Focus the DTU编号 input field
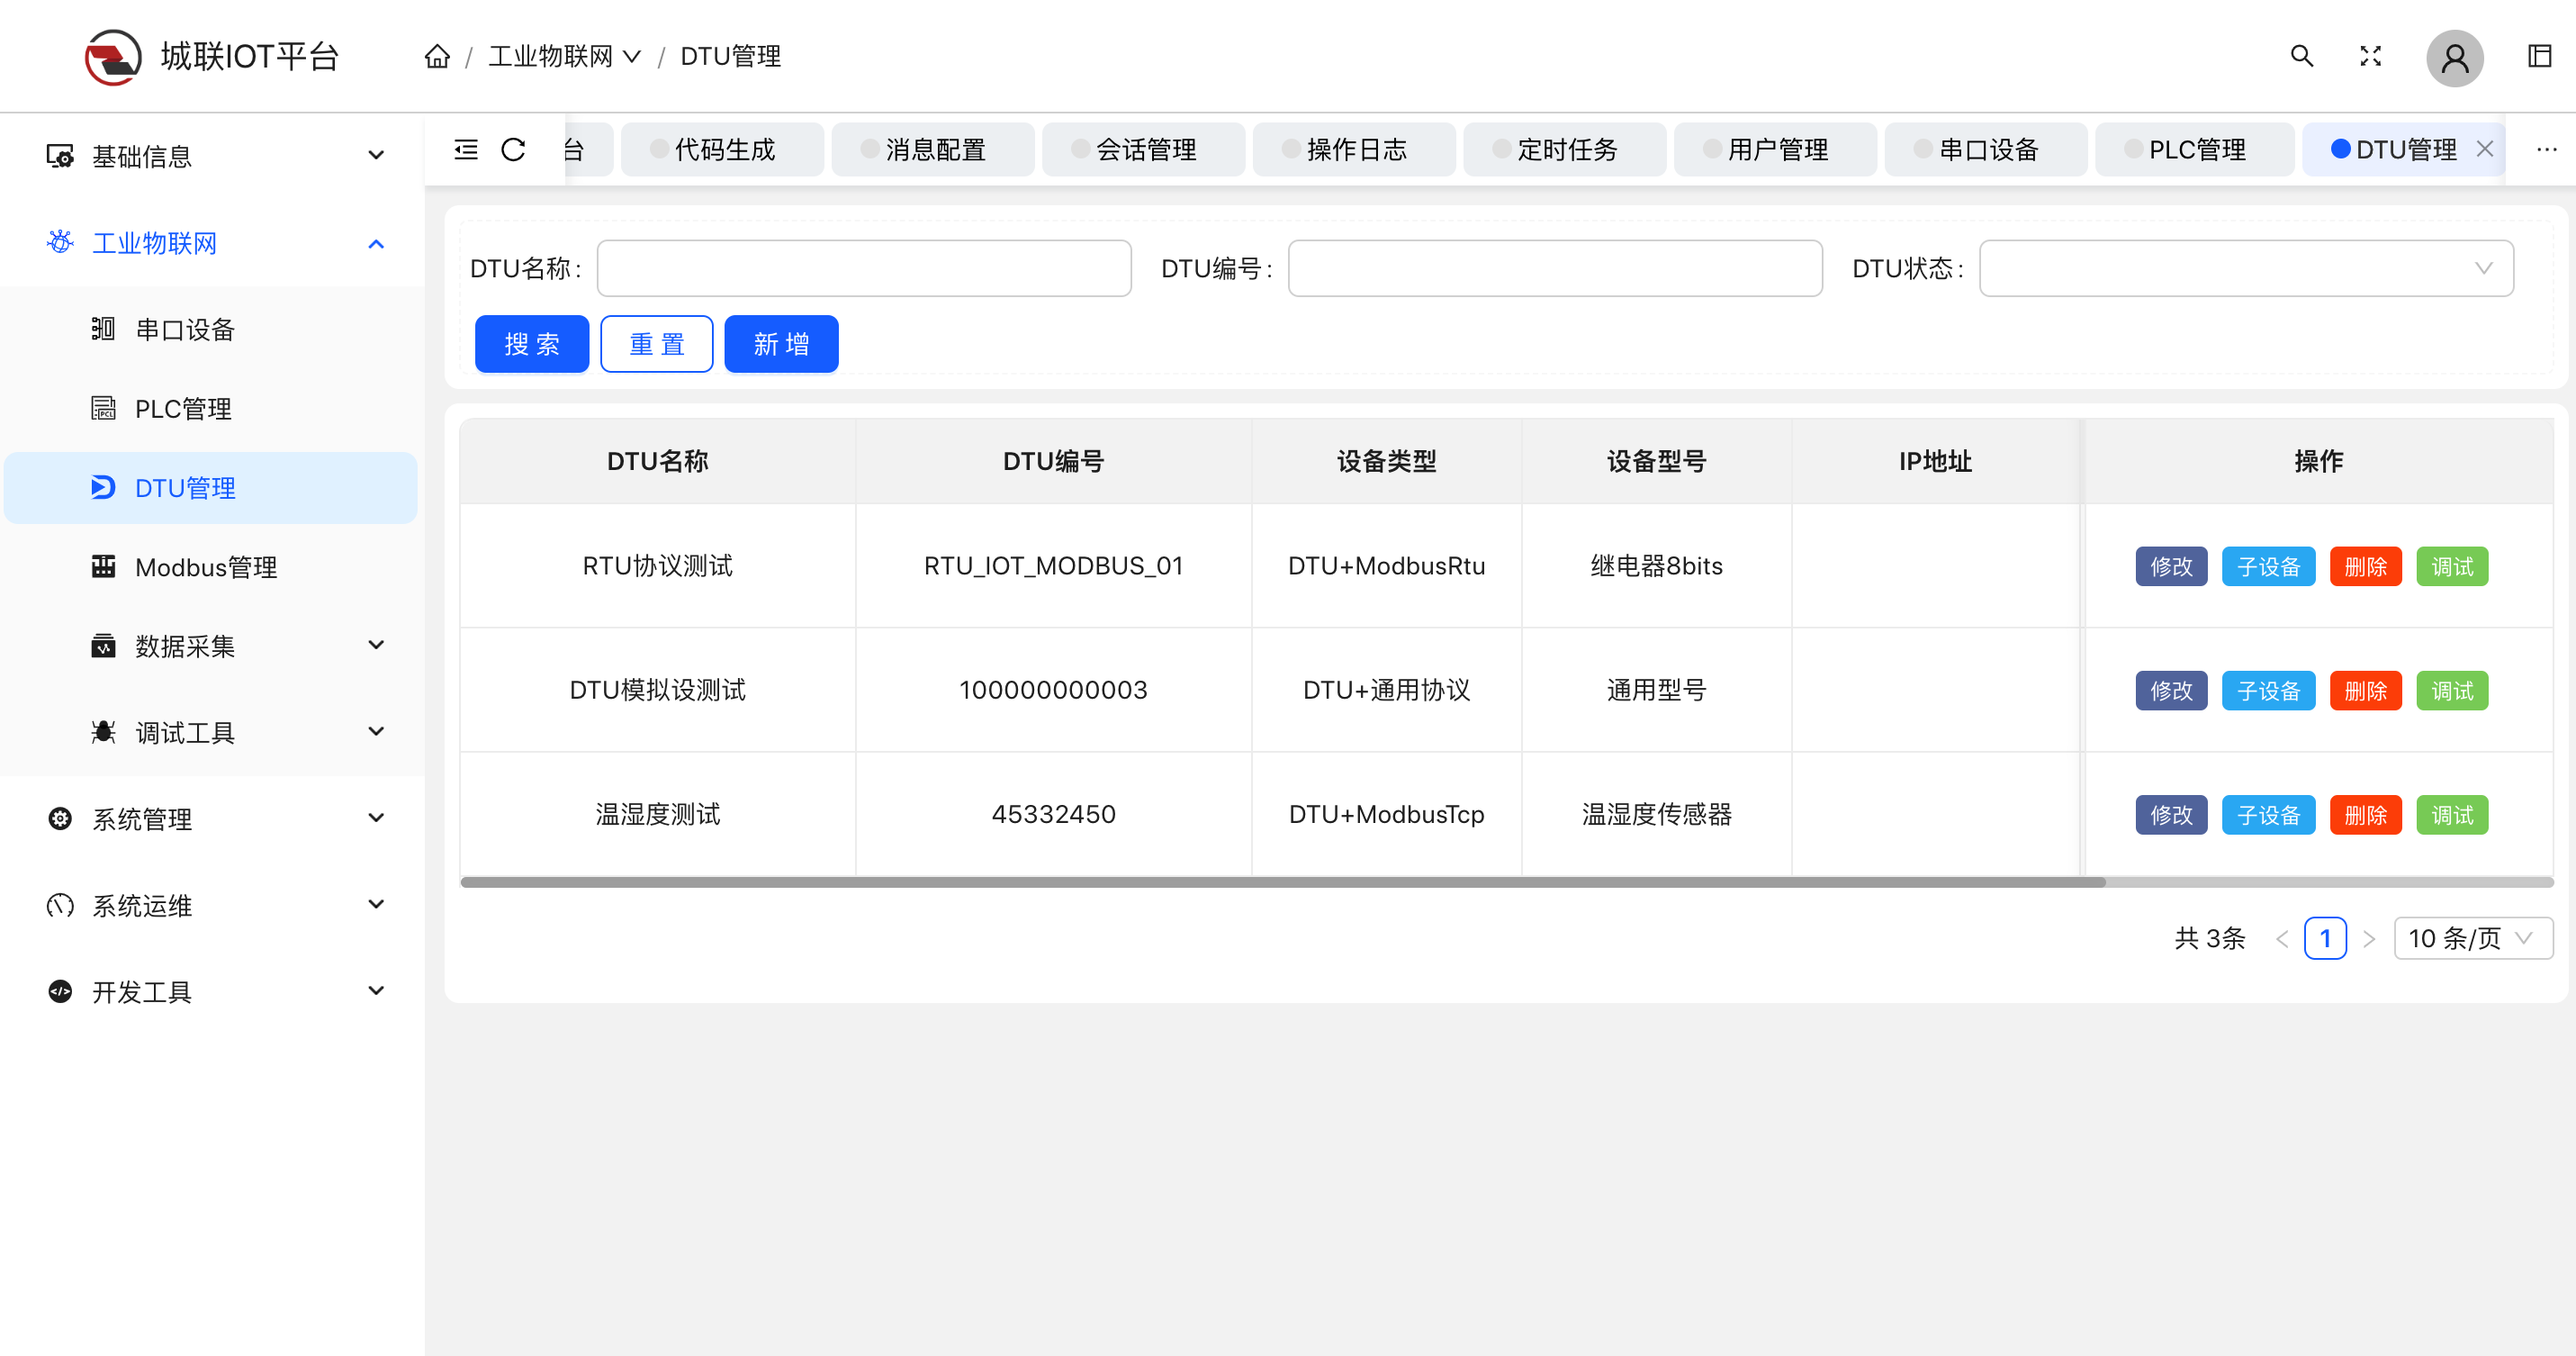 tap(1555, 268)
